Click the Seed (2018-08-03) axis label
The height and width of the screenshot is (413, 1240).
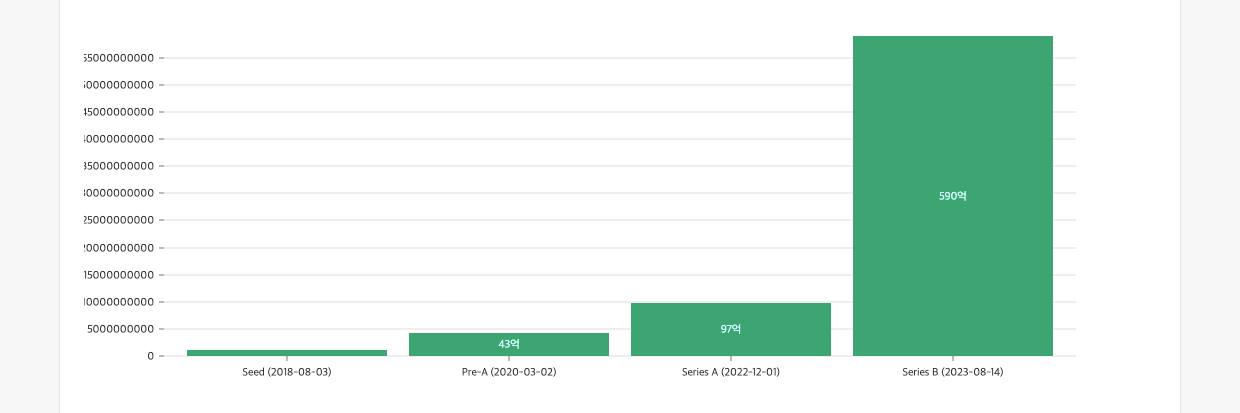[x=287, y=372]
